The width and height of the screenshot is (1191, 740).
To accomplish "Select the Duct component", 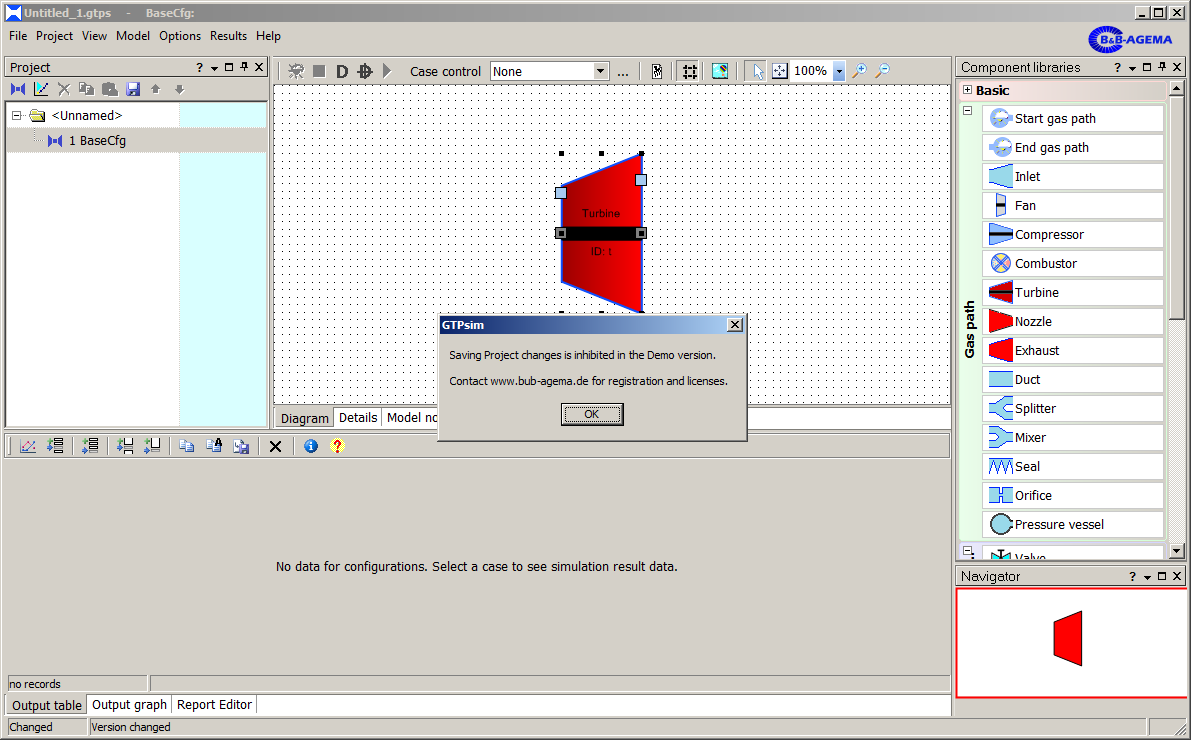I will tap(1073, 379).
